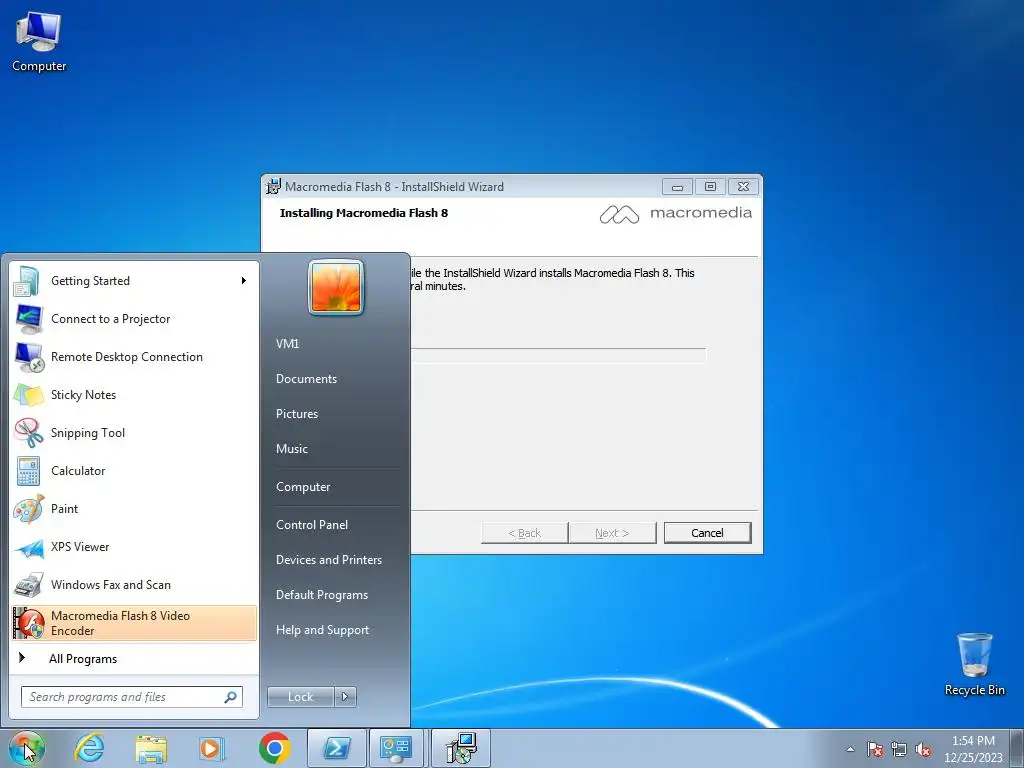Open Control Panel
Image resolution: width=1024 pixels, height=768 pixels.
coord(312,525)
